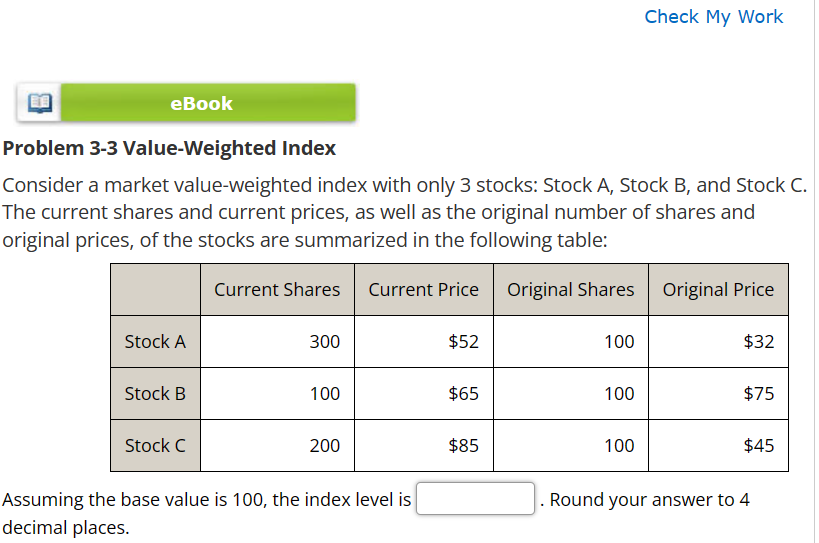
Task: Click Stock B original price $75
Action: click(x=758, y=394)
